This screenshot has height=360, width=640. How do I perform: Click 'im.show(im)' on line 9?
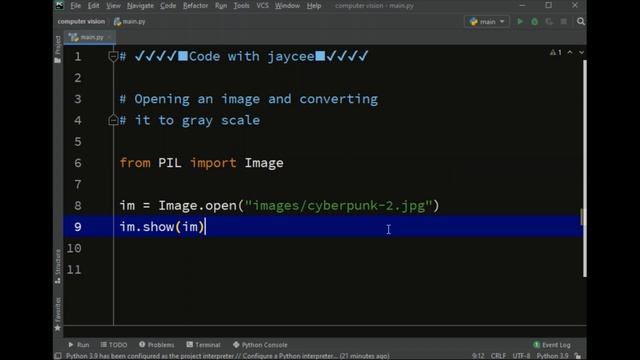[x=162, y=227]
